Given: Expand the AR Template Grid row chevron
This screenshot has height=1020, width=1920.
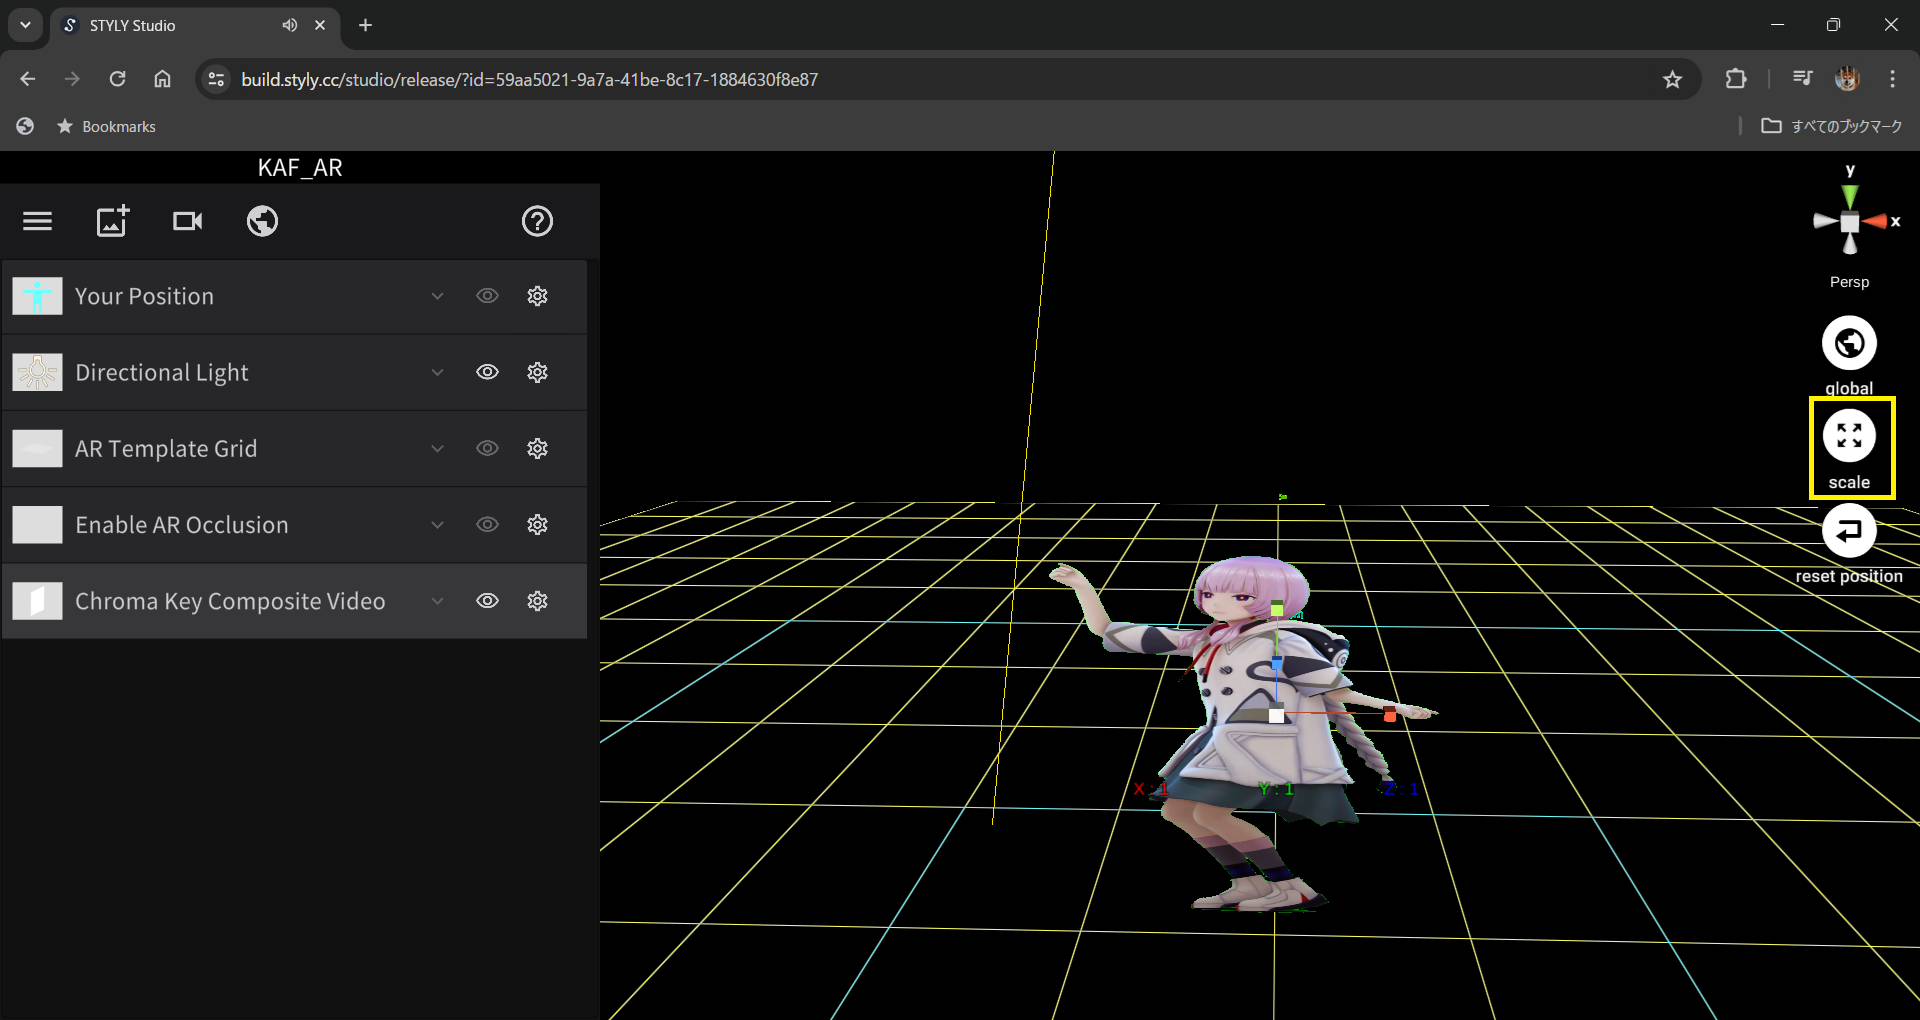Looking at the screenshot, I should [437, 448].
